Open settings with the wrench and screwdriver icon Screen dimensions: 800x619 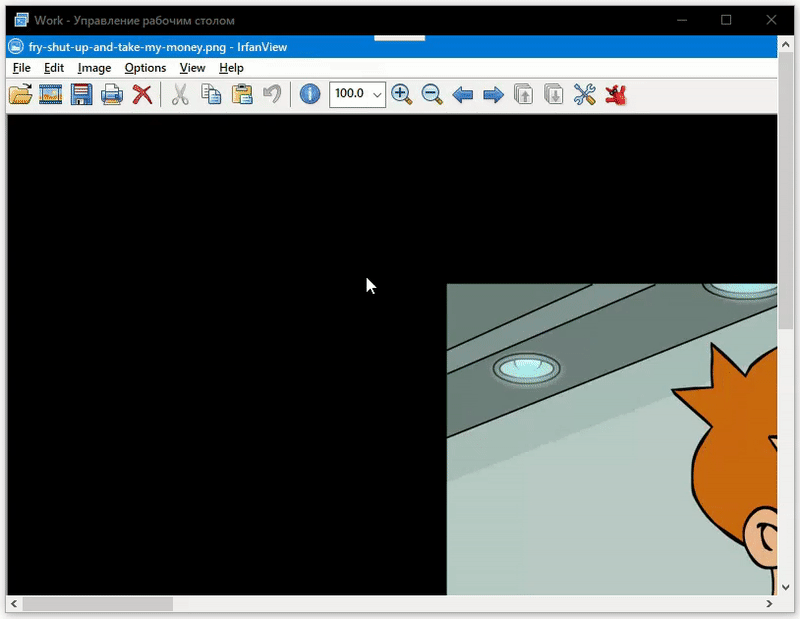pyautogui.click(x=584, y=94)
